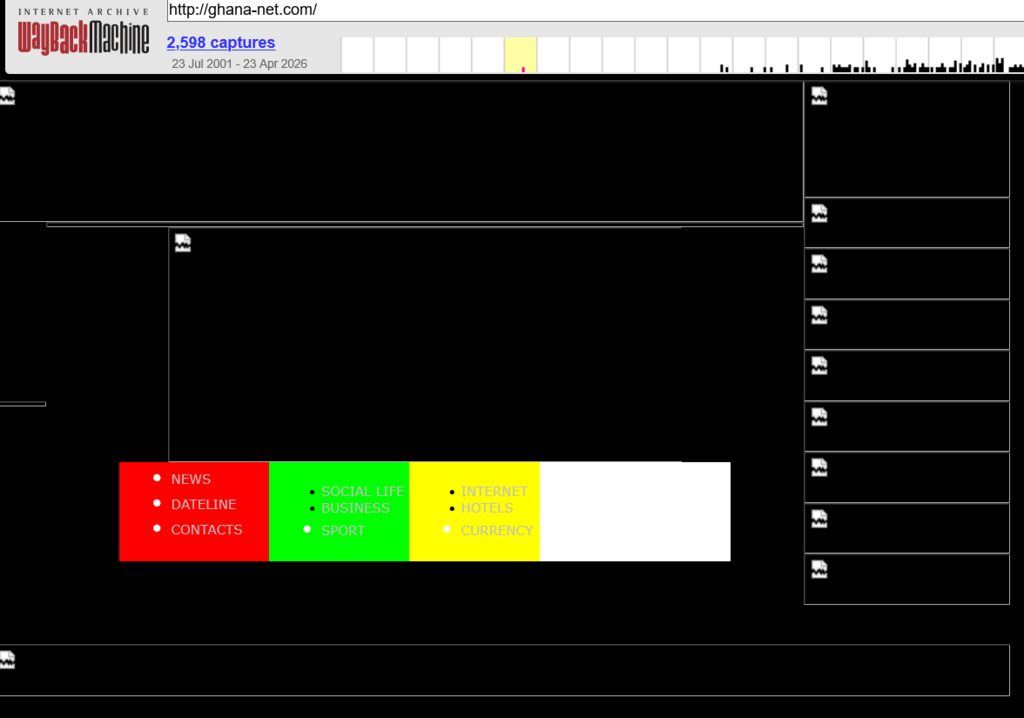1024x718 pixels.
Task: Open the NEWS section
Action: click(190, 479)
